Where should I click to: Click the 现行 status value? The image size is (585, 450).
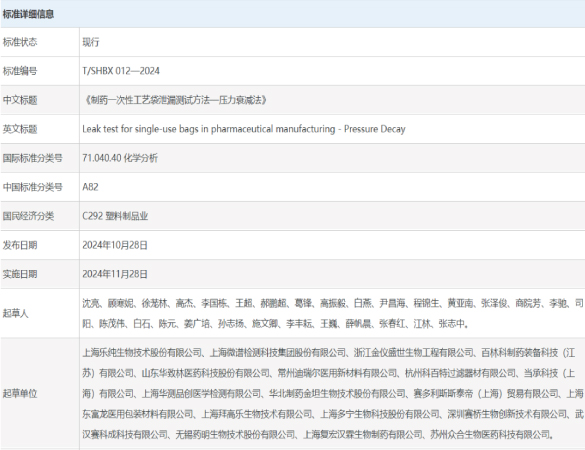91,42
